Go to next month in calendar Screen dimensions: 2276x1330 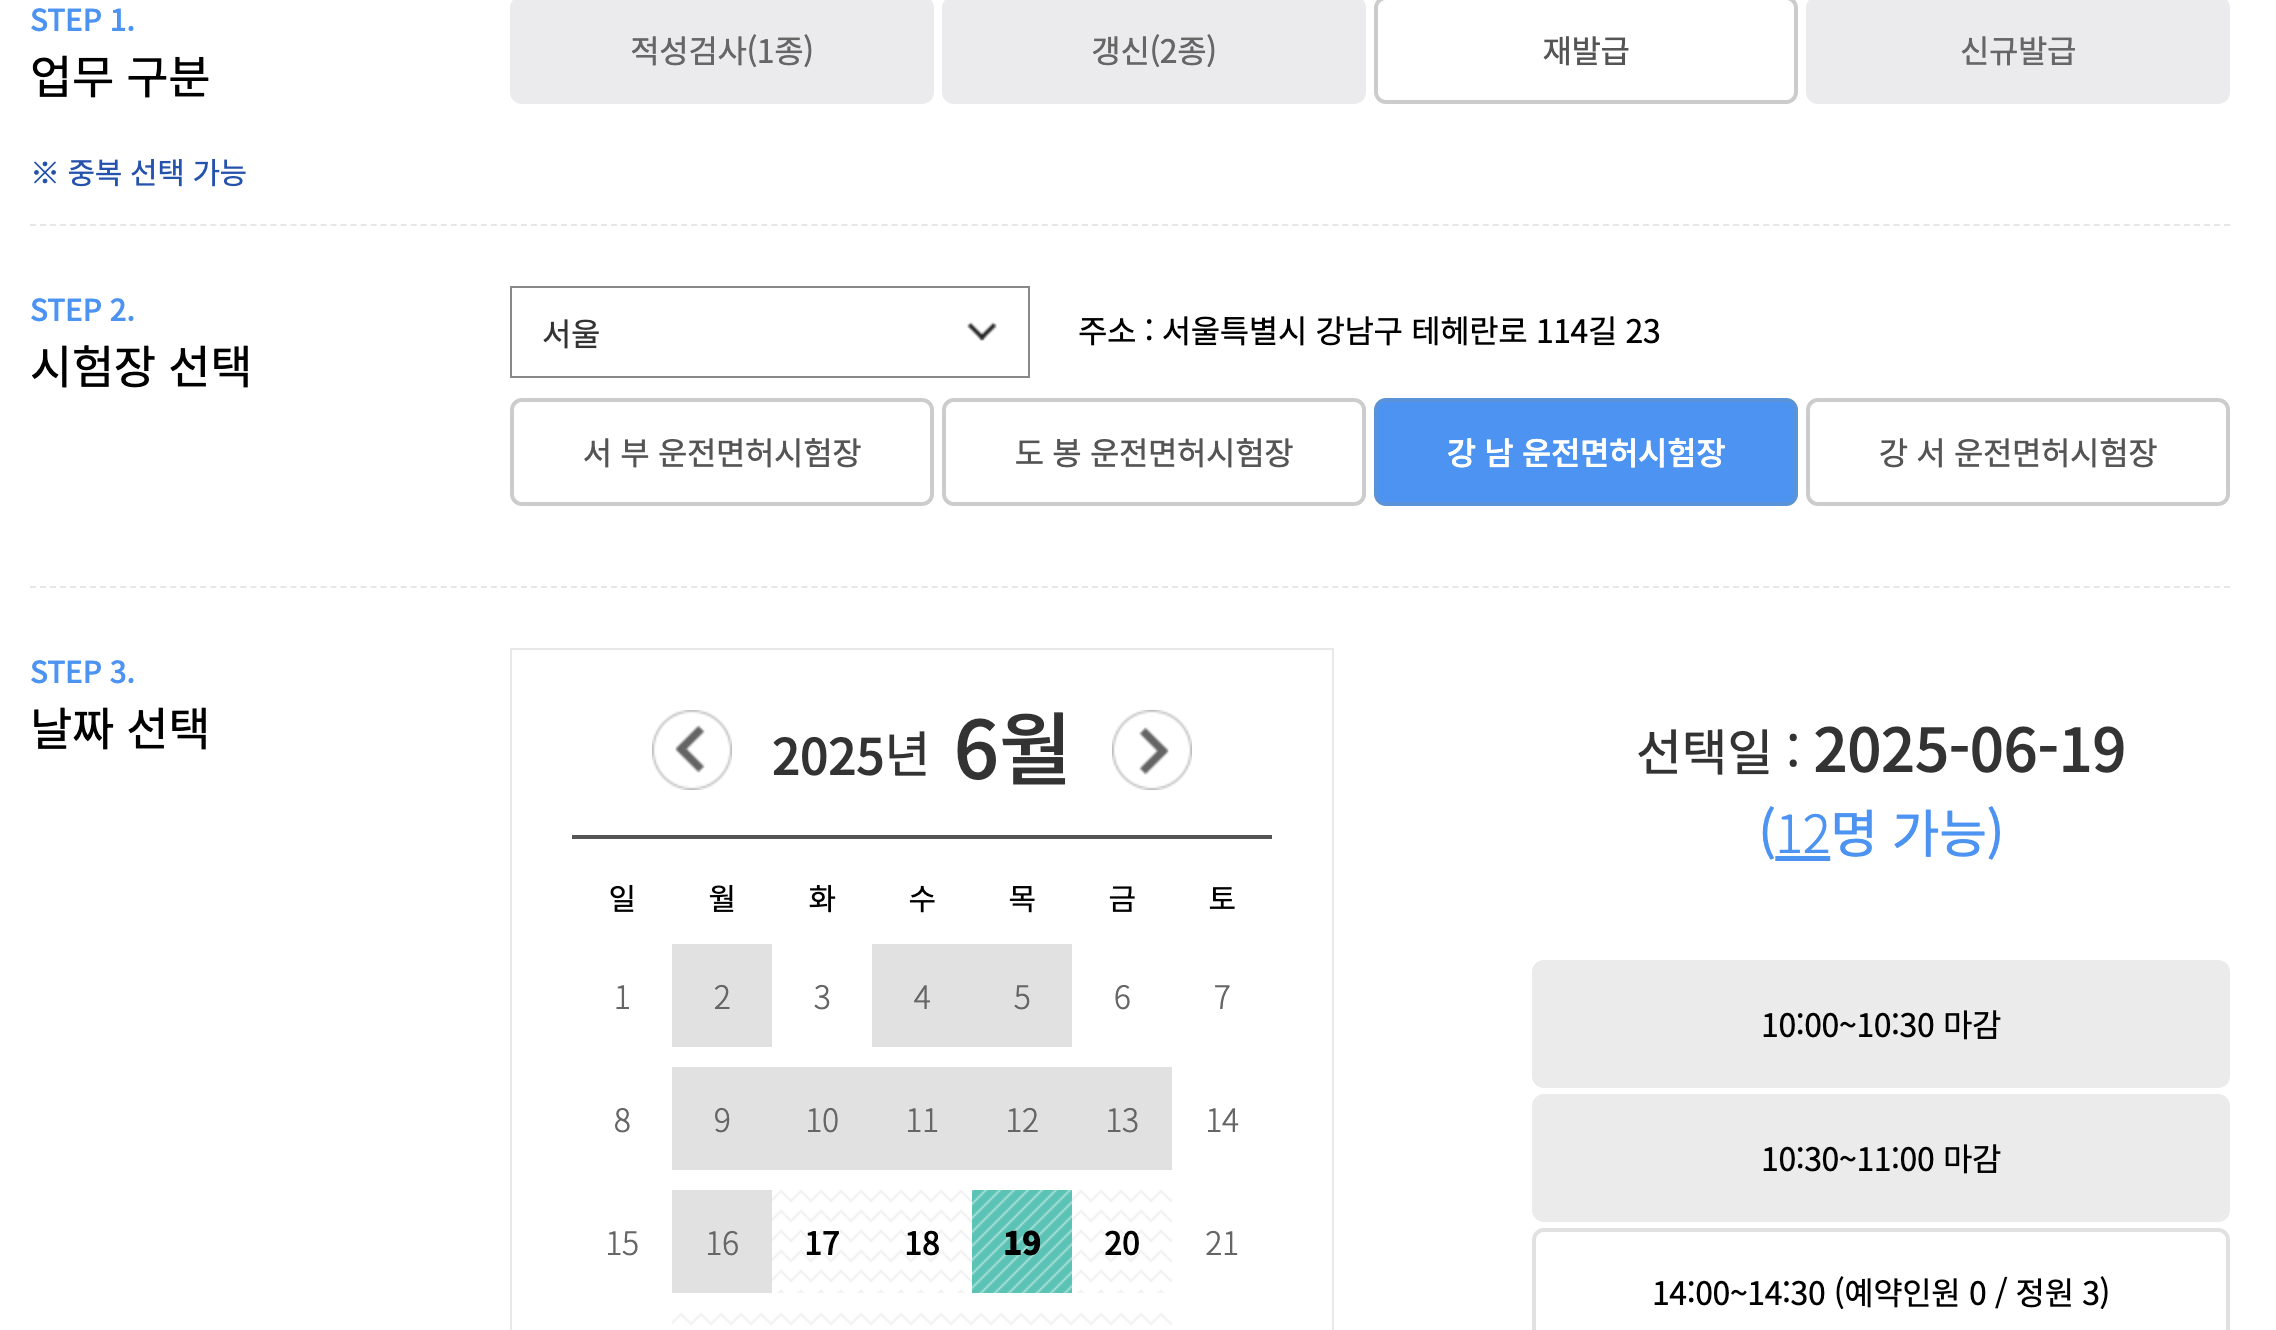coord(1151,752)
